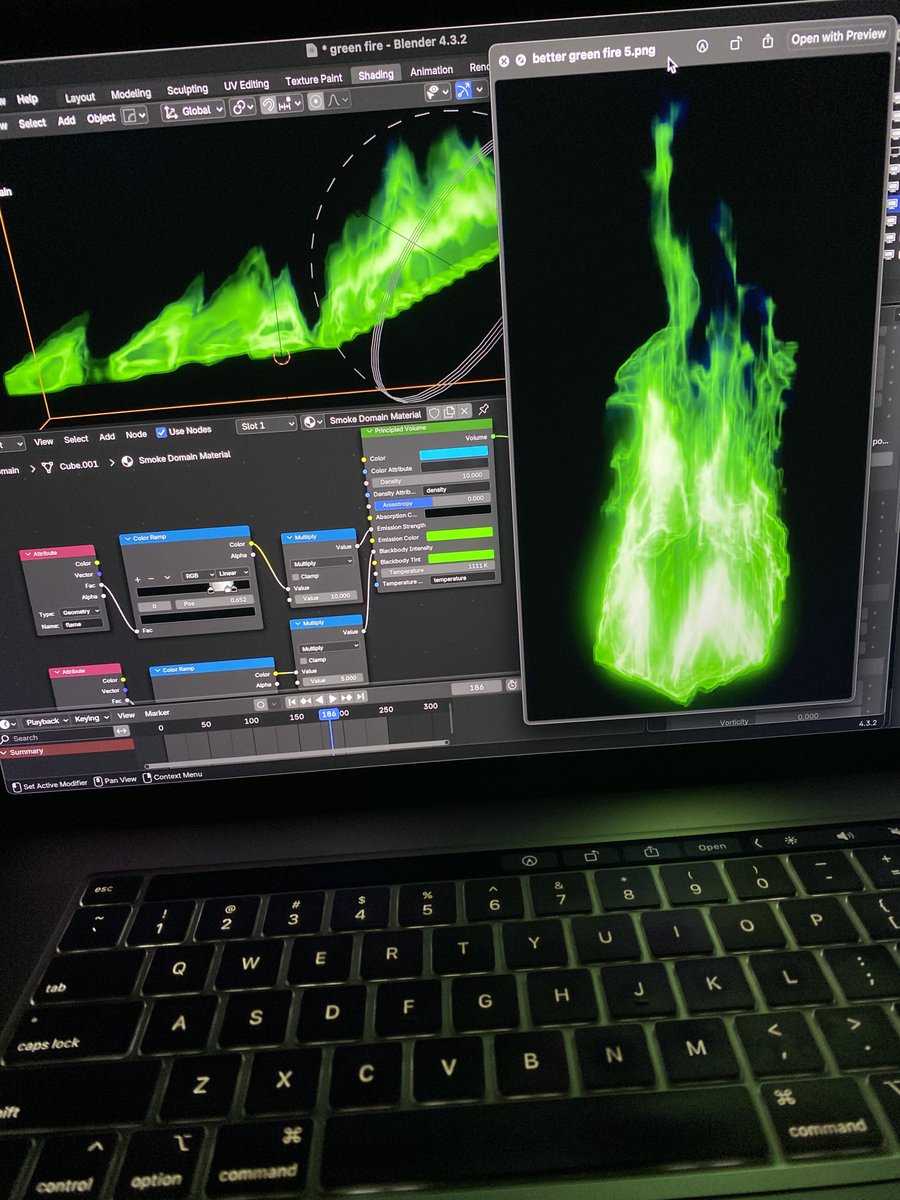Image resolution: width=900 pixels, height=1200 pixels.
Task: Click the transform orientation icon beside Global
Action: point(171,111)
